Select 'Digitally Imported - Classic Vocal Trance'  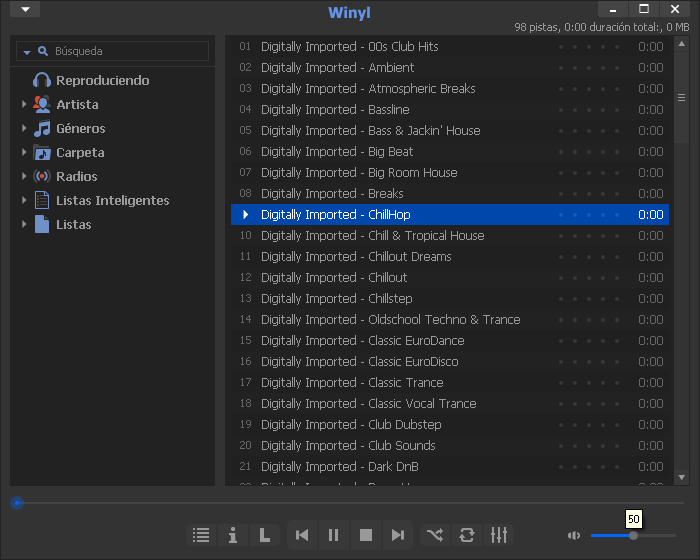450,403
